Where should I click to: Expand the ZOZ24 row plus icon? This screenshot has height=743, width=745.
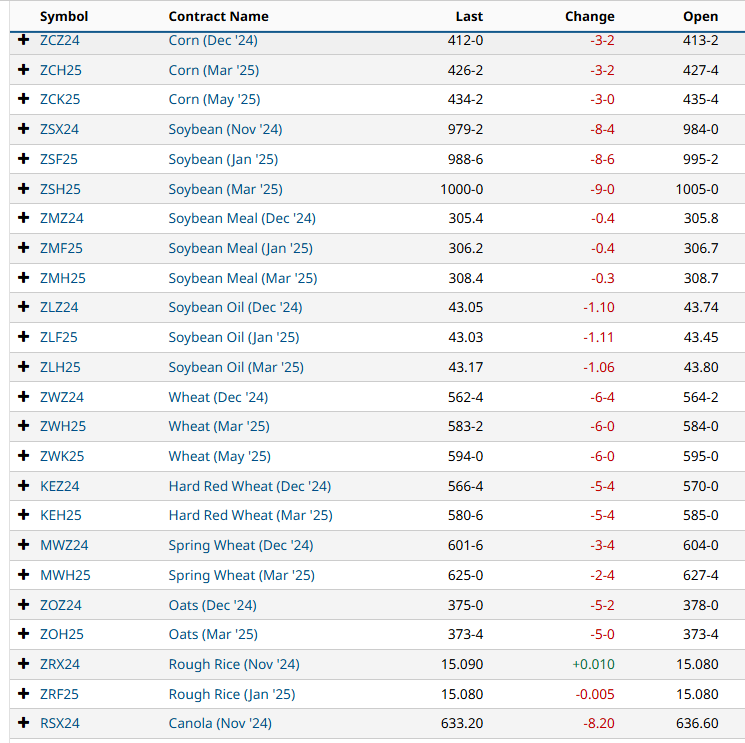[x=23, y=605]
